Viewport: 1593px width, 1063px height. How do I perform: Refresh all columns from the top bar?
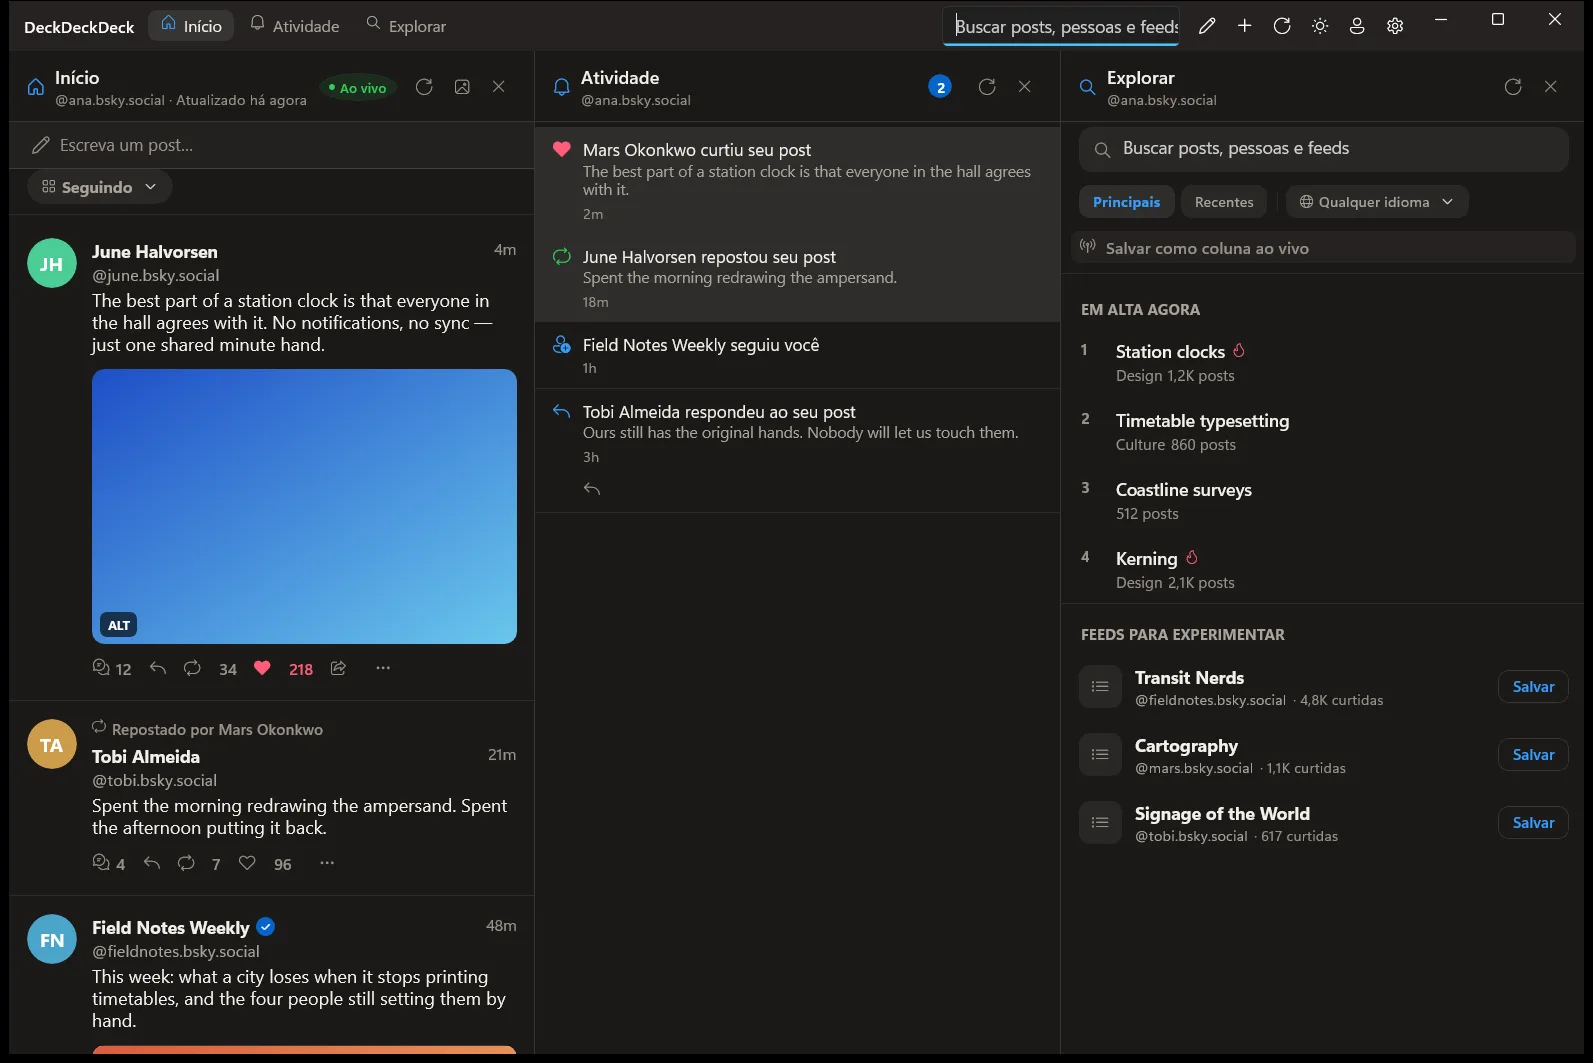(x=1282, y=26)
